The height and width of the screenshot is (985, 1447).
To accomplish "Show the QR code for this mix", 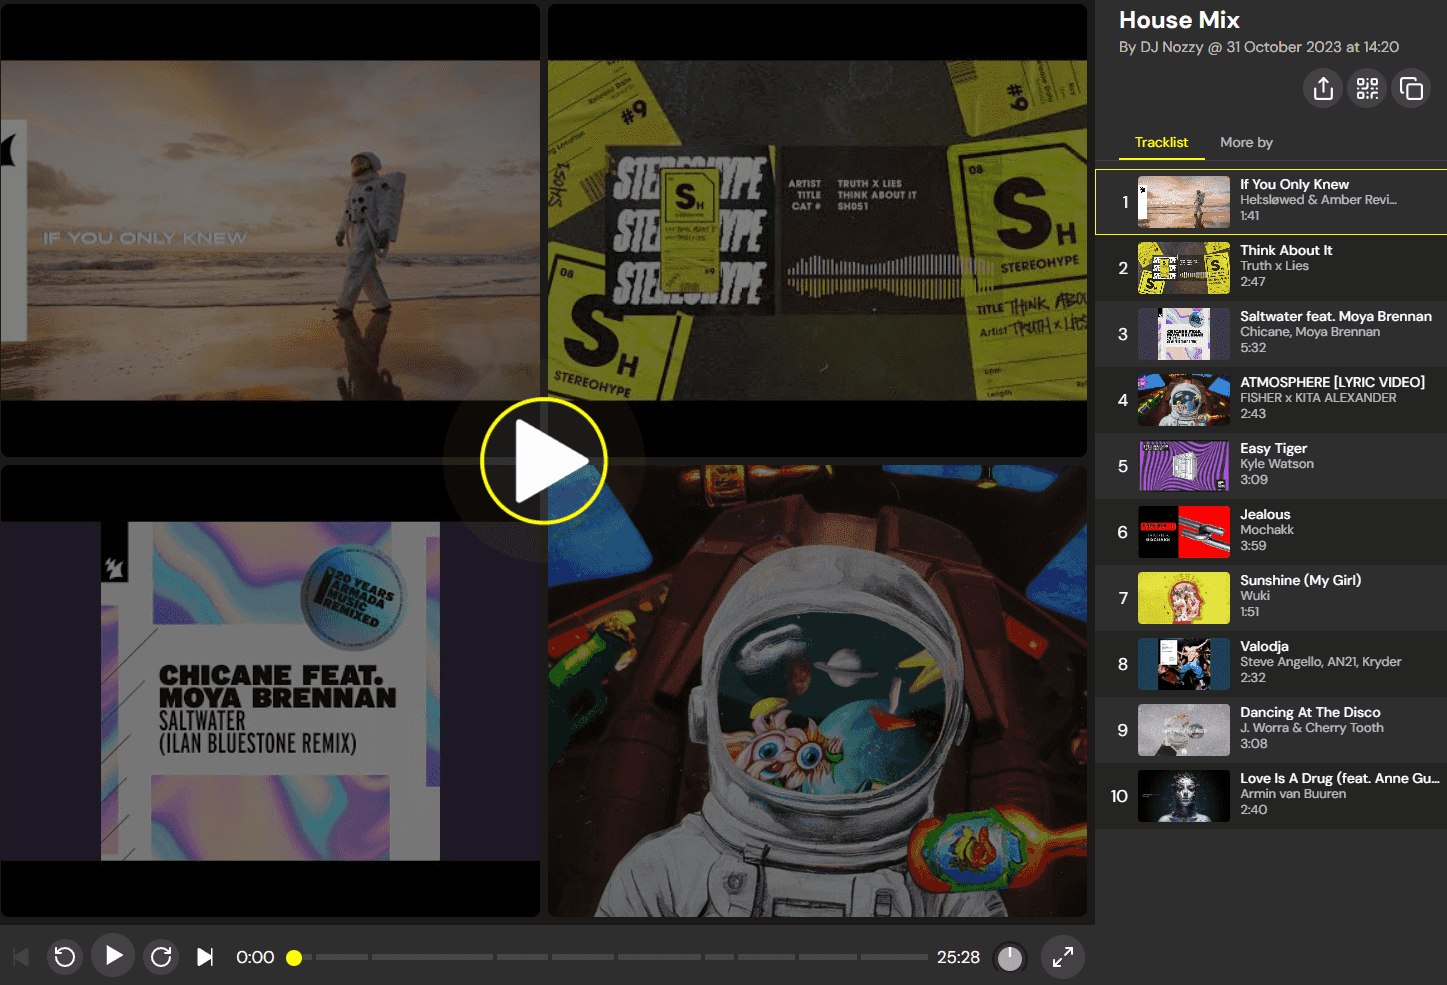I will click(1367, 88).
